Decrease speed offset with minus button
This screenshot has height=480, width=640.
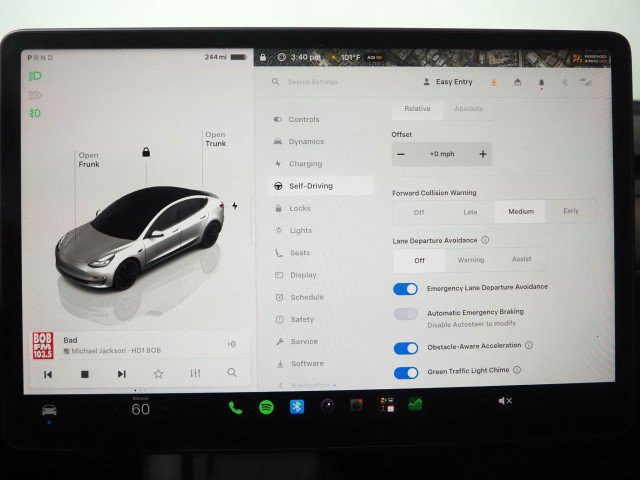click(x=401, y=154)
